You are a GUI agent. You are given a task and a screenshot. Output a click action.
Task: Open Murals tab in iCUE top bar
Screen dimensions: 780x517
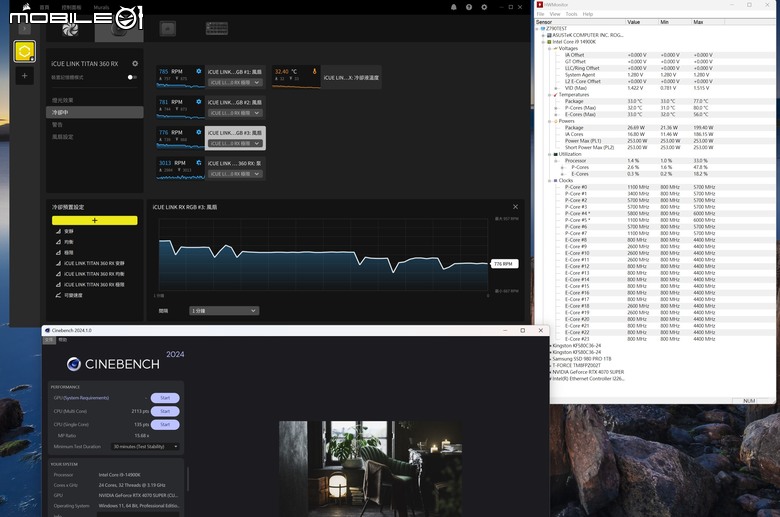coord(101,7)
